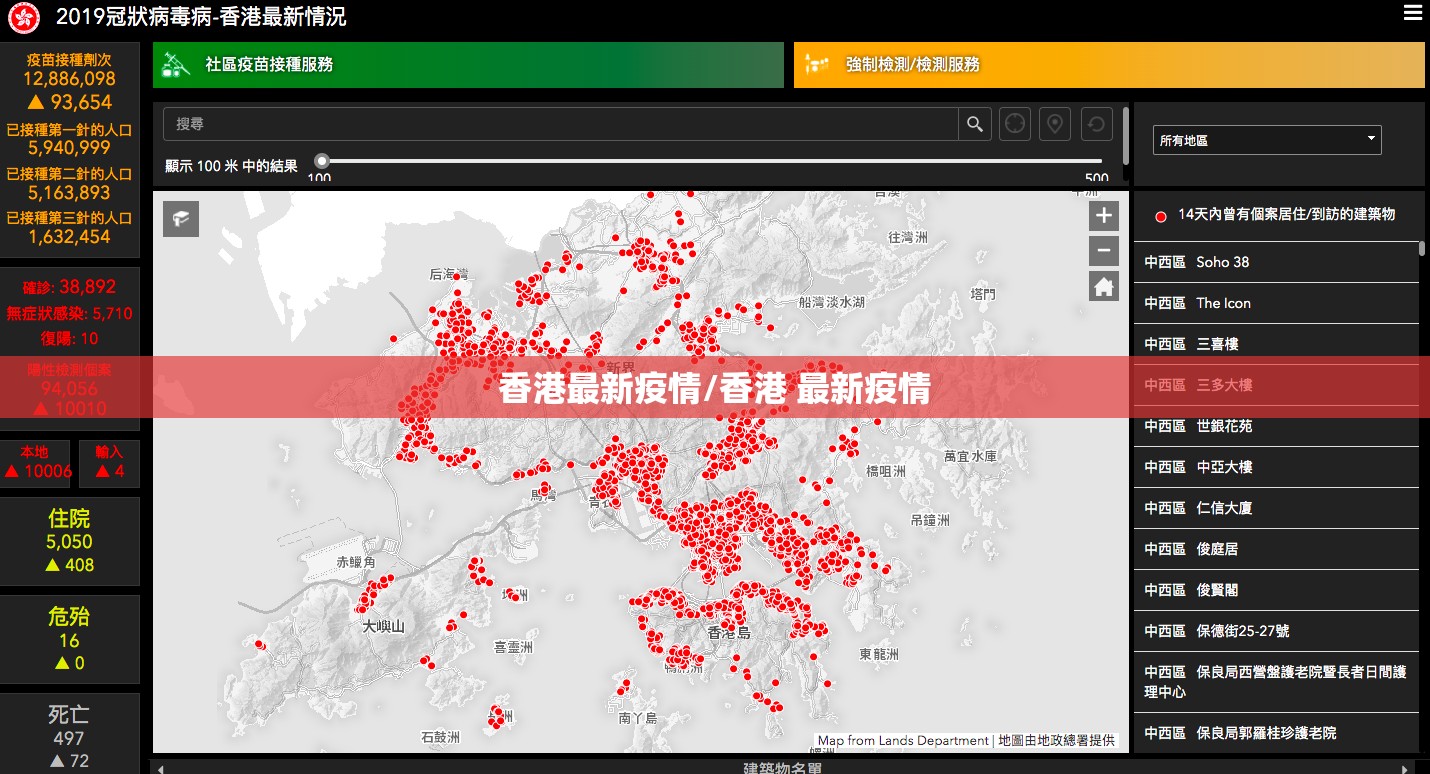Zoom out the map with minus button
Image resolution: width=1430 pixels, height=774 pixels.
1104,250
